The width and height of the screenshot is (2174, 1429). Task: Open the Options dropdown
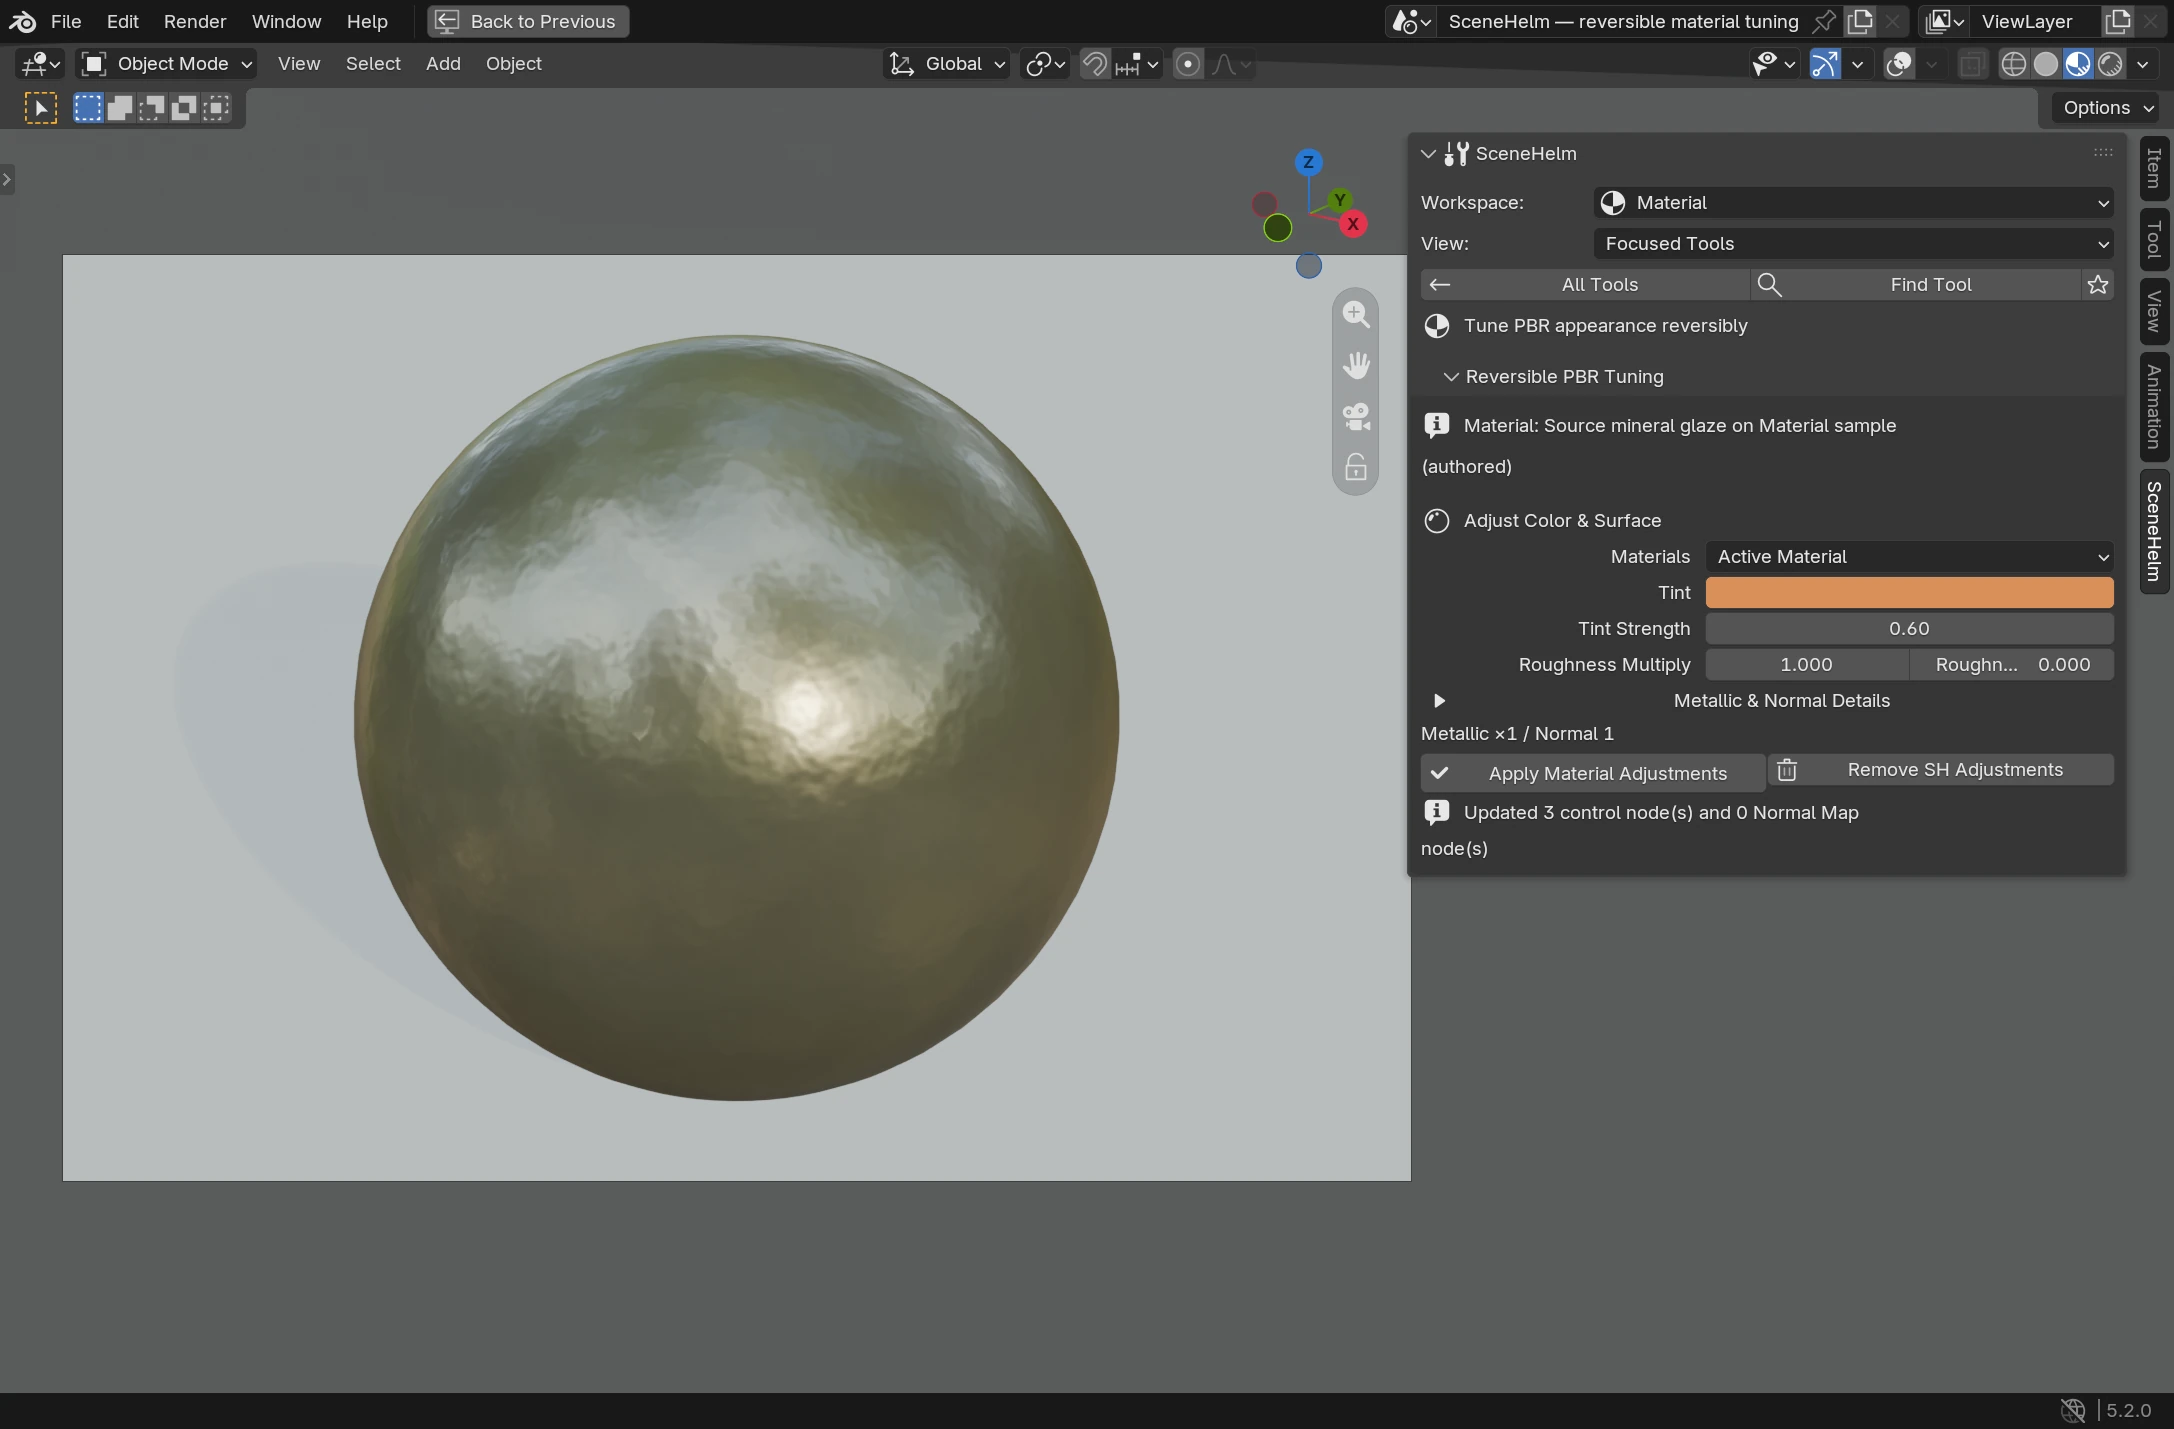pos(2108,108)
